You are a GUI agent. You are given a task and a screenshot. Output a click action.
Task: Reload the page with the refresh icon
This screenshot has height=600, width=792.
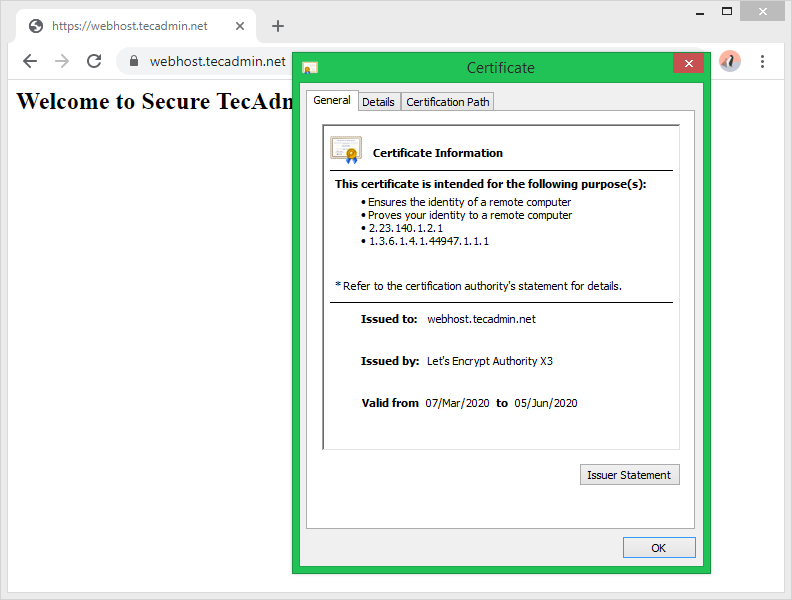(94, 61)
